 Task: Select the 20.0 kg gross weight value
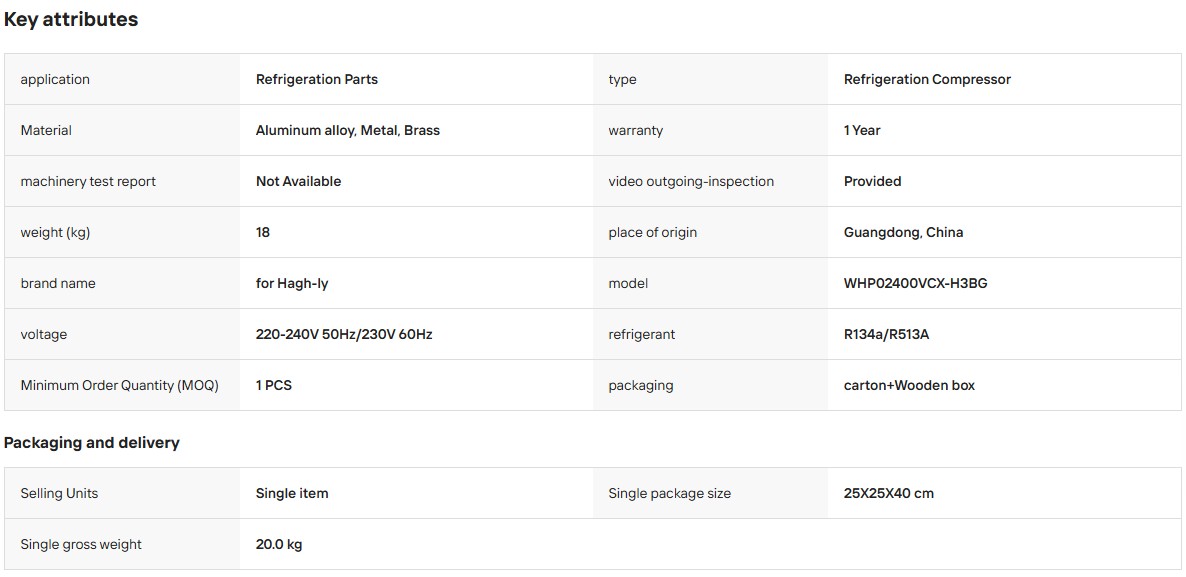[279, 544]
